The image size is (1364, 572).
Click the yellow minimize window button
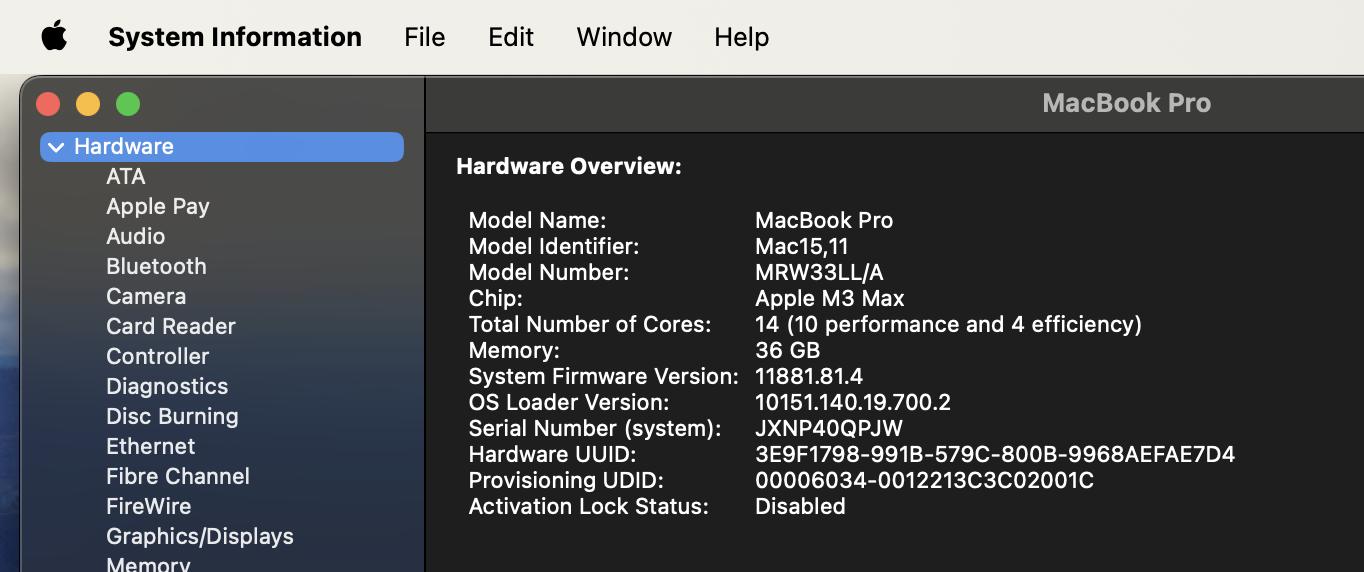click(x=88, y=104)
